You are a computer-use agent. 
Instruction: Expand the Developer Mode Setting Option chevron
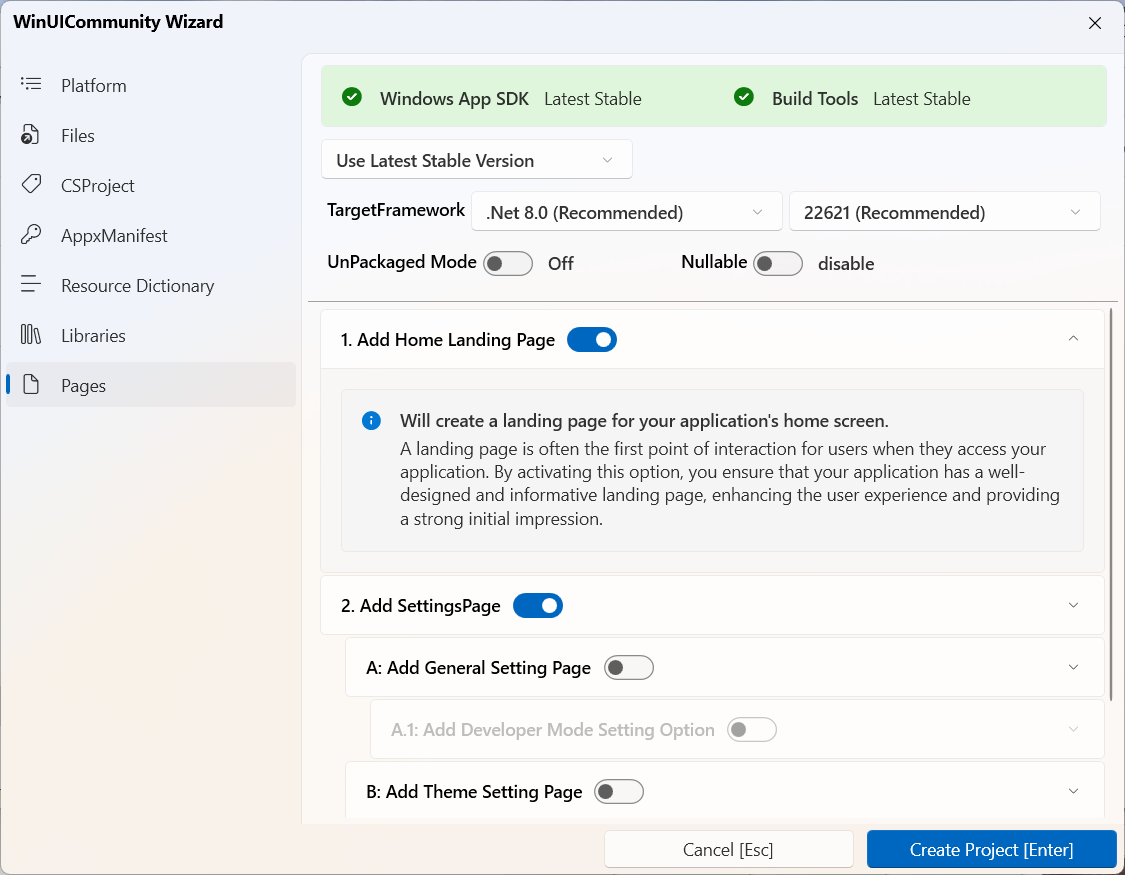[x=1073, y=729]
